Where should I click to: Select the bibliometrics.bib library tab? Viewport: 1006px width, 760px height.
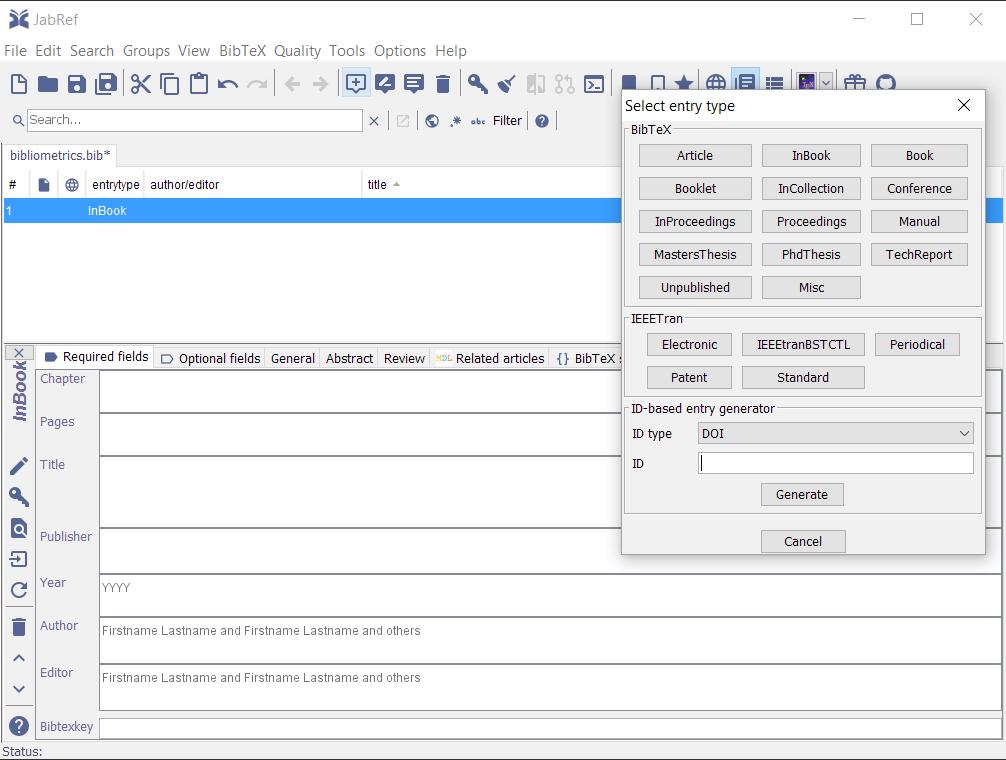coord(60,155)
